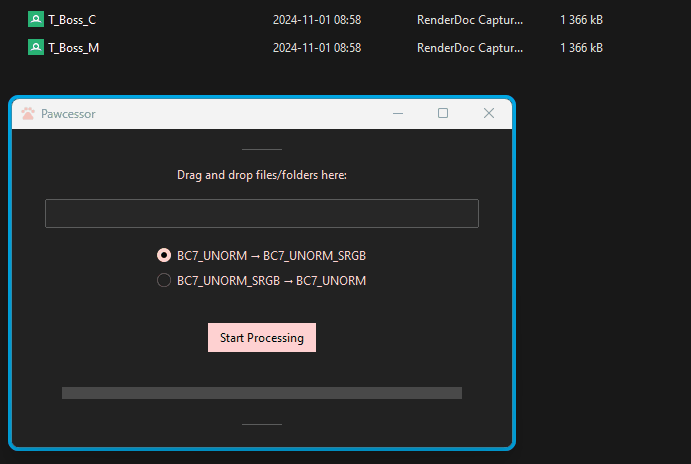Click the gray progress bar

(x=261, y=393)
